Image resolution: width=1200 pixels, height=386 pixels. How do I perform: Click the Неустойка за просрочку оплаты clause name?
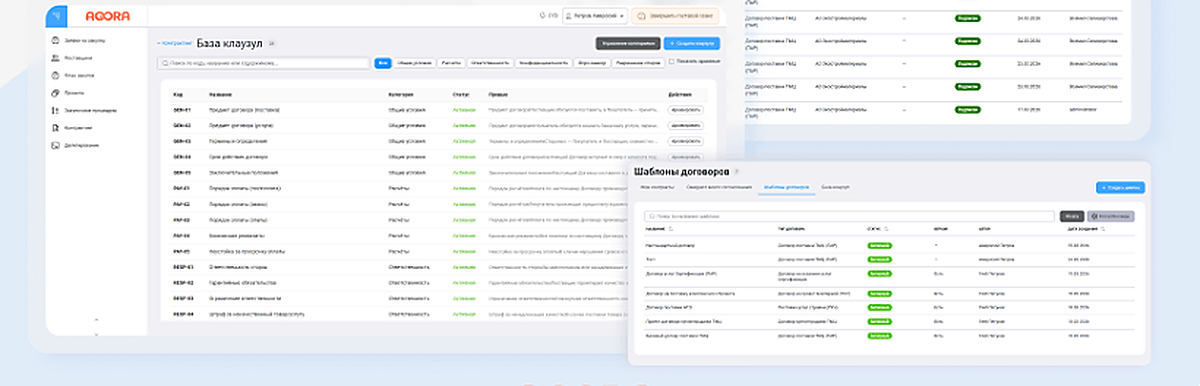[x=247, y=251]
